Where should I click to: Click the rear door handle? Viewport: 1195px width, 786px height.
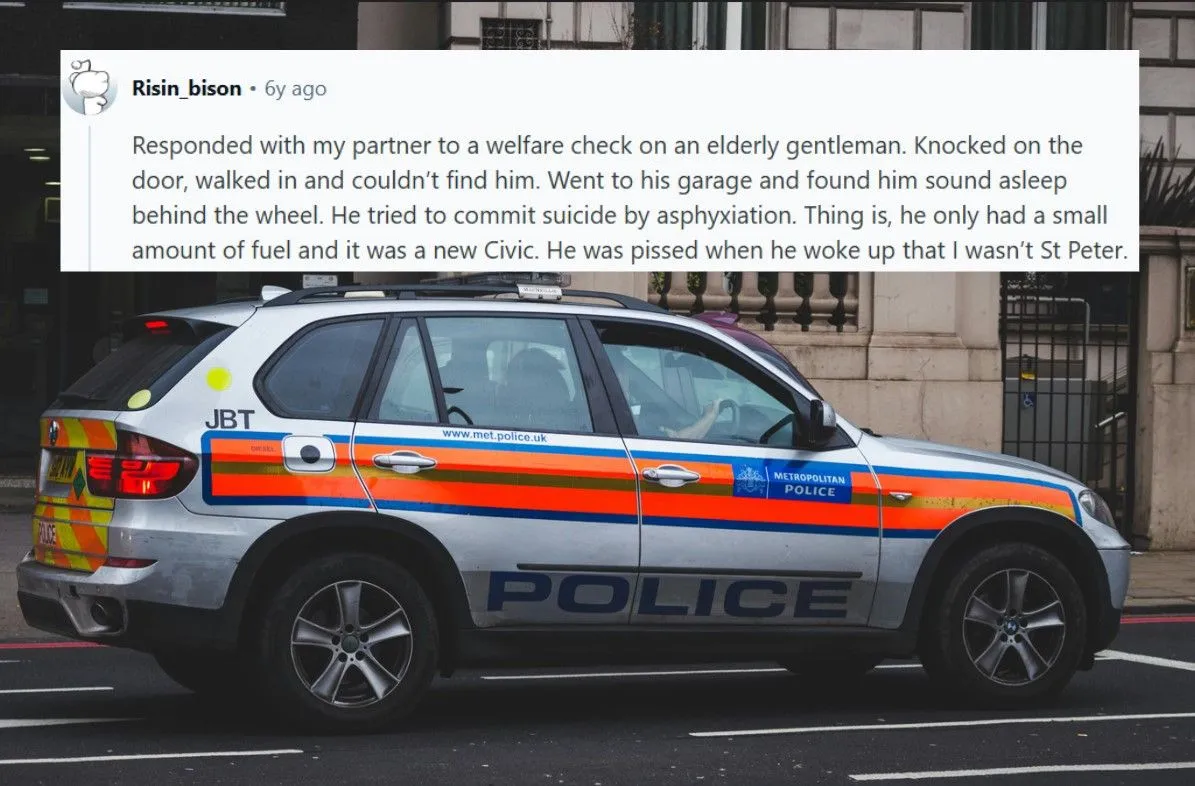pyautogui.click(x=404, y=460)
